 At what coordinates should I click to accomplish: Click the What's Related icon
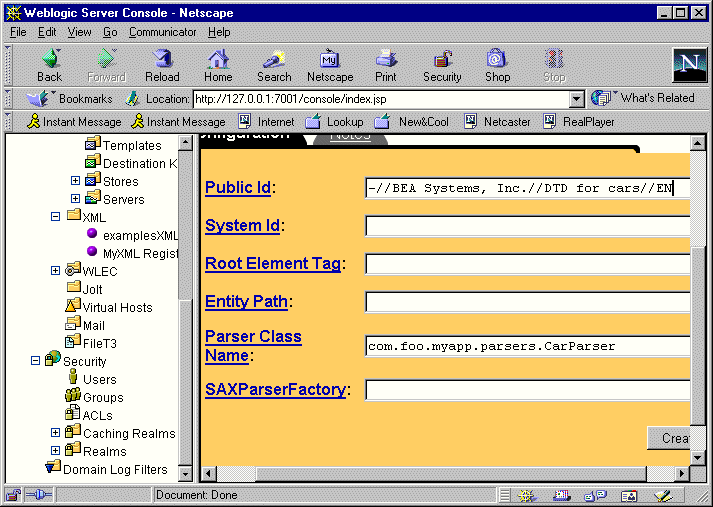tap(601, 98)
